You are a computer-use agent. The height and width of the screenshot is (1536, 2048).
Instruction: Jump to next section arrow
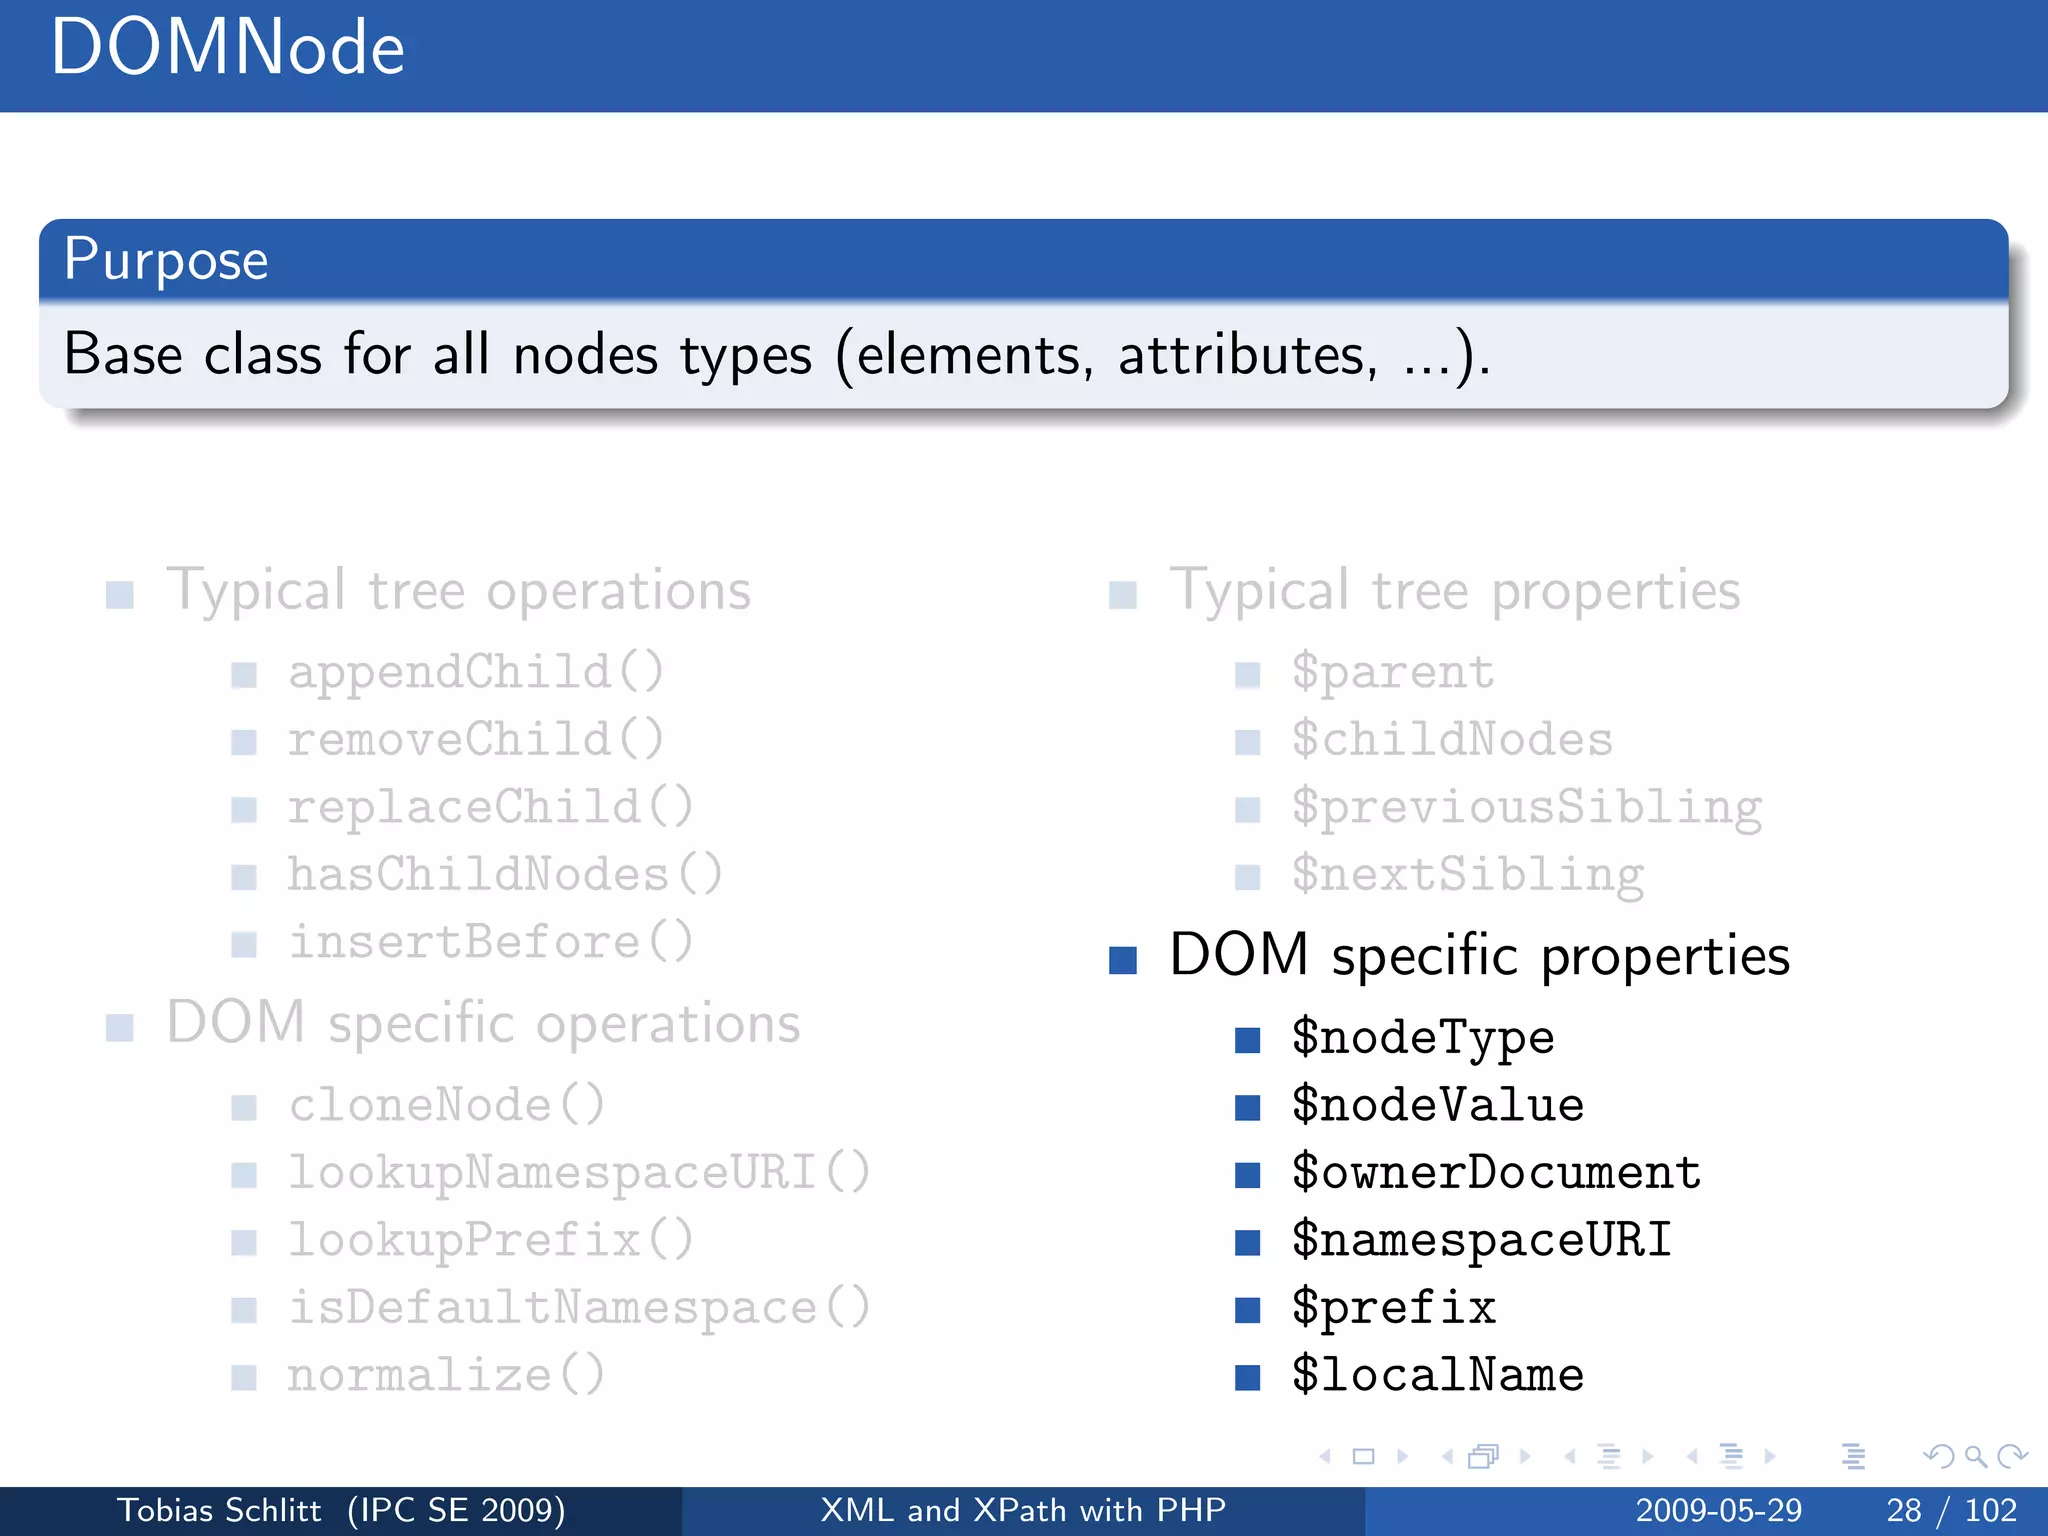click(x=1770, y=1456)
